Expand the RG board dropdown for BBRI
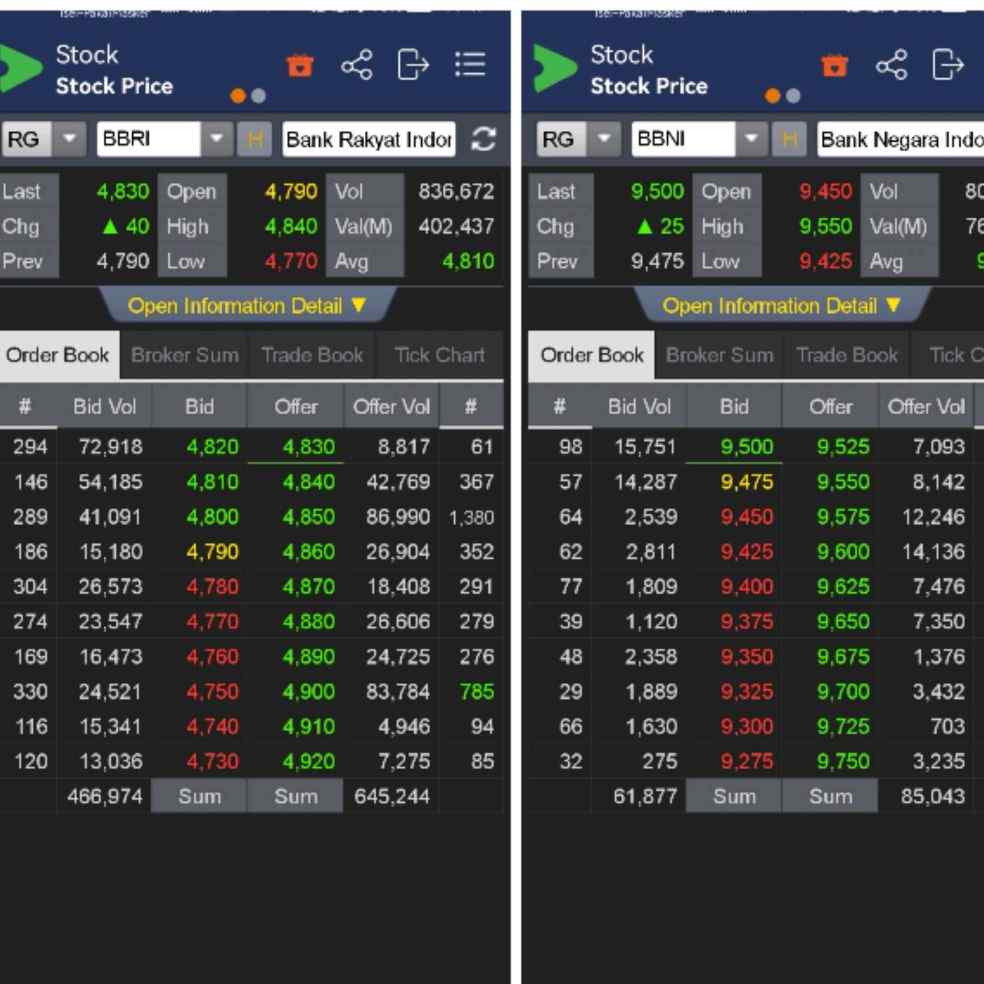The width and height of the screenshot is (984, 984). pos(69,139)
